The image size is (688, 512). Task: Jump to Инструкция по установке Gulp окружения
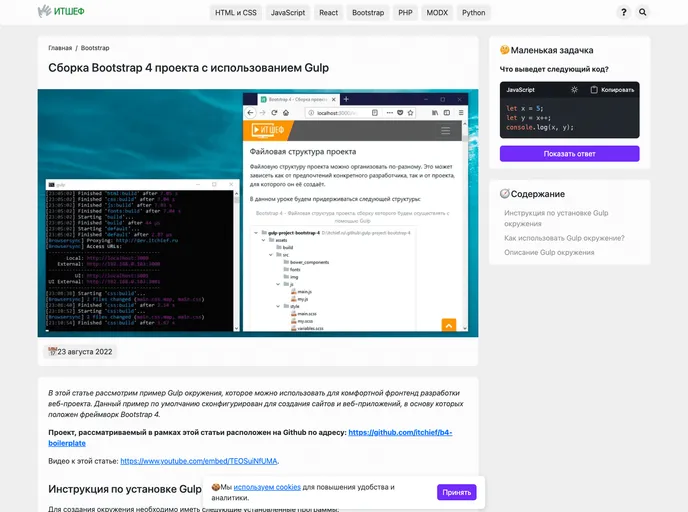tap(556, 218)
